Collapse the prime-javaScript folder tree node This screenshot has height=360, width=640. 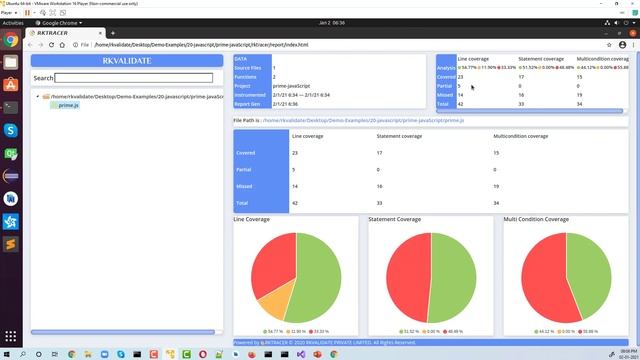click(38, 97)
